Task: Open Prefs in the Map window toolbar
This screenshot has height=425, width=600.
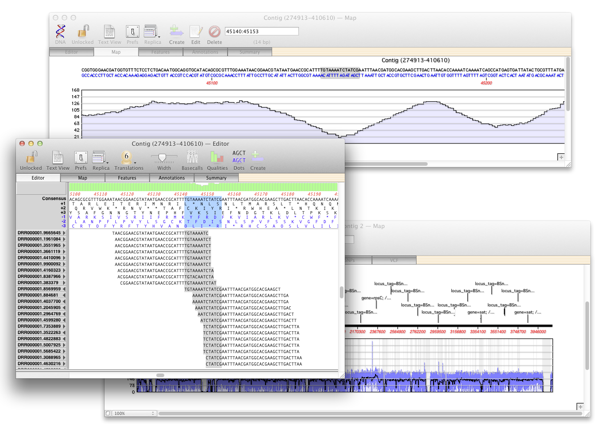Action: point(132,32)
